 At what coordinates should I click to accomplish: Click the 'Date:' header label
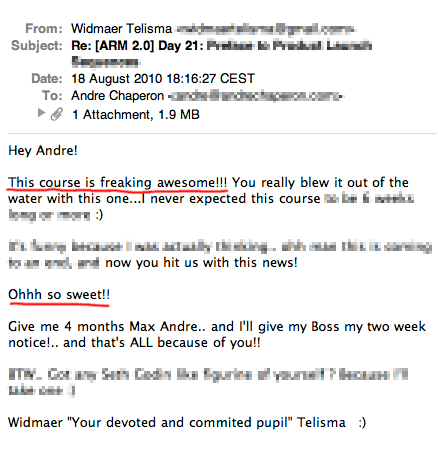click(x=47, y=79)
